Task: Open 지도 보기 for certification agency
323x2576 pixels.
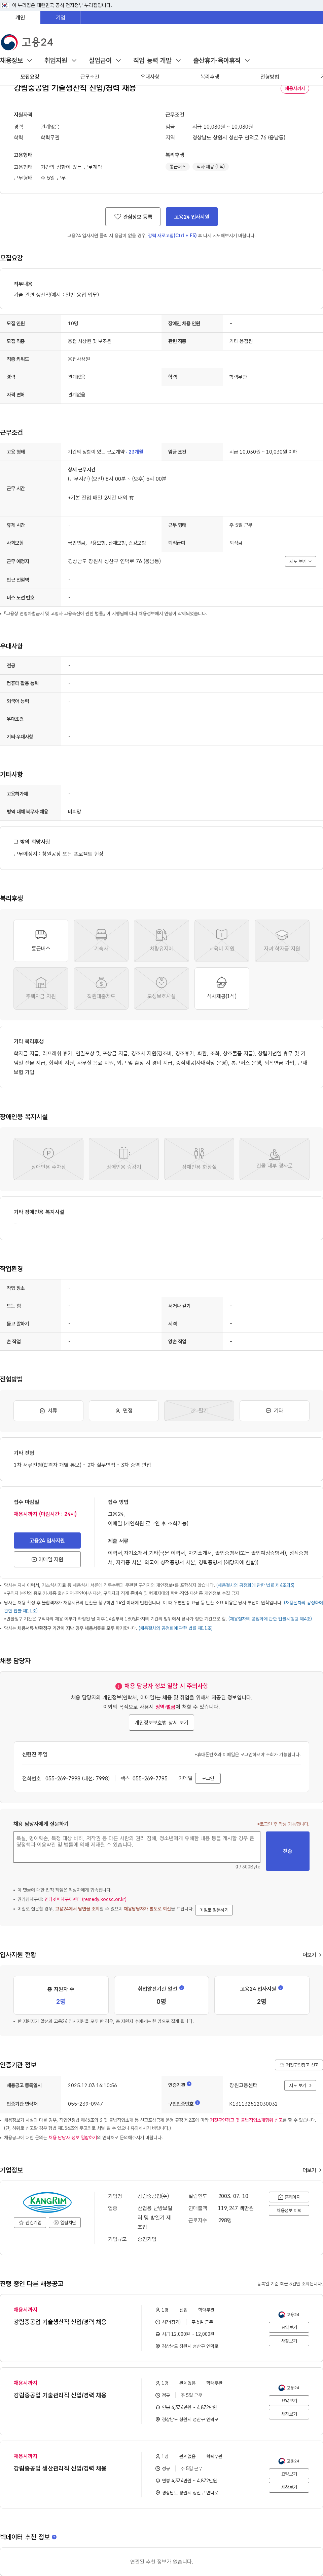Action: [x=300, y=2085]
